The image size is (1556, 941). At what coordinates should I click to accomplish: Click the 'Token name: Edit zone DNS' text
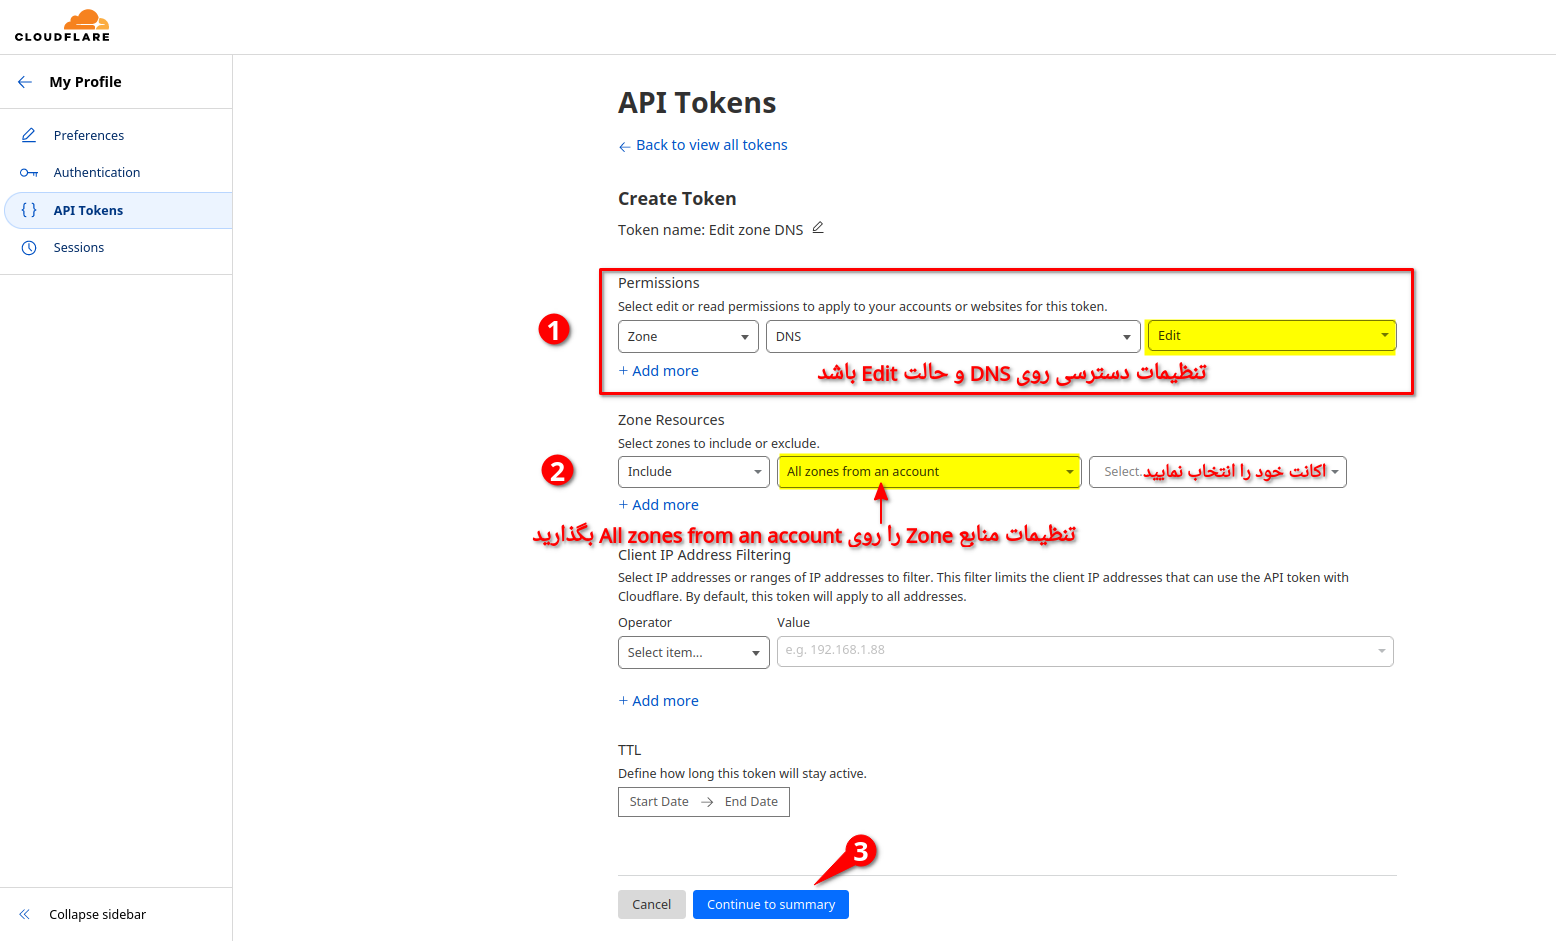[710, 230]
